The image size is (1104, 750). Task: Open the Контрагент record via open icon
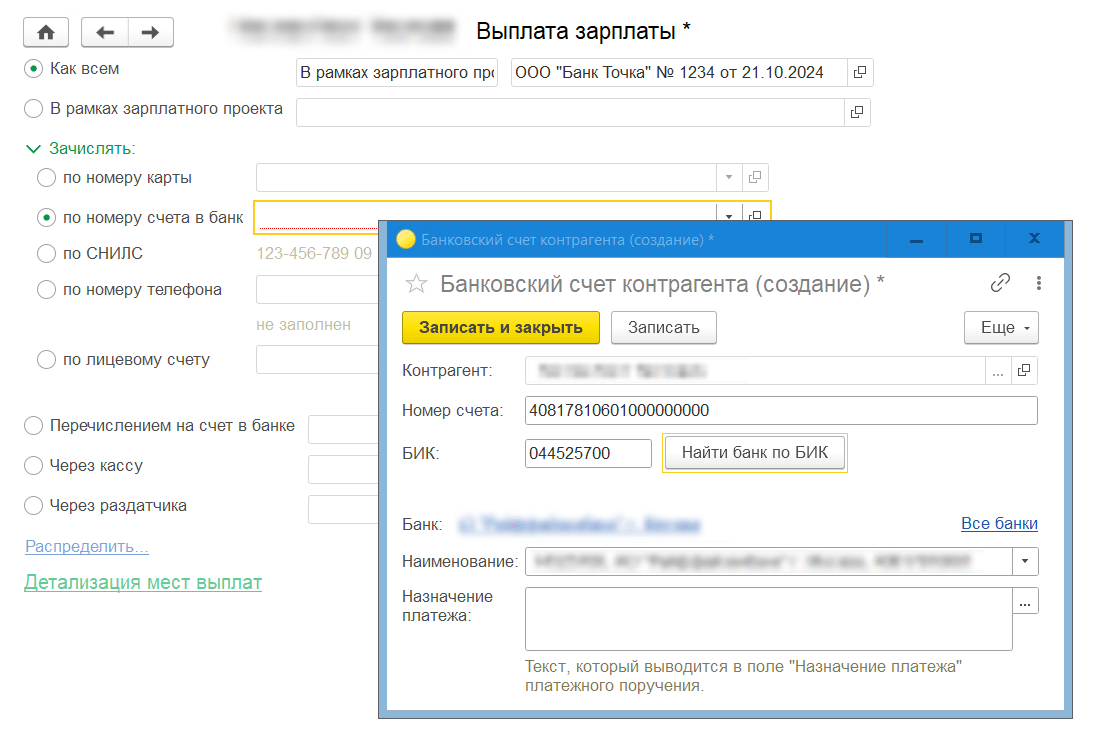(x=1023, y=371)
